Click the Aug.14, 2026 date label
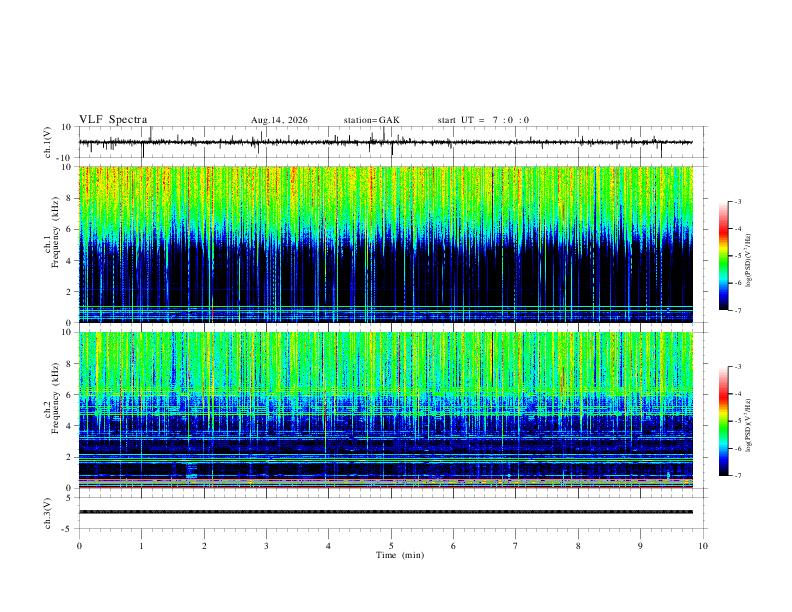This screenshot has width=792, height=612. pos(279,120)
